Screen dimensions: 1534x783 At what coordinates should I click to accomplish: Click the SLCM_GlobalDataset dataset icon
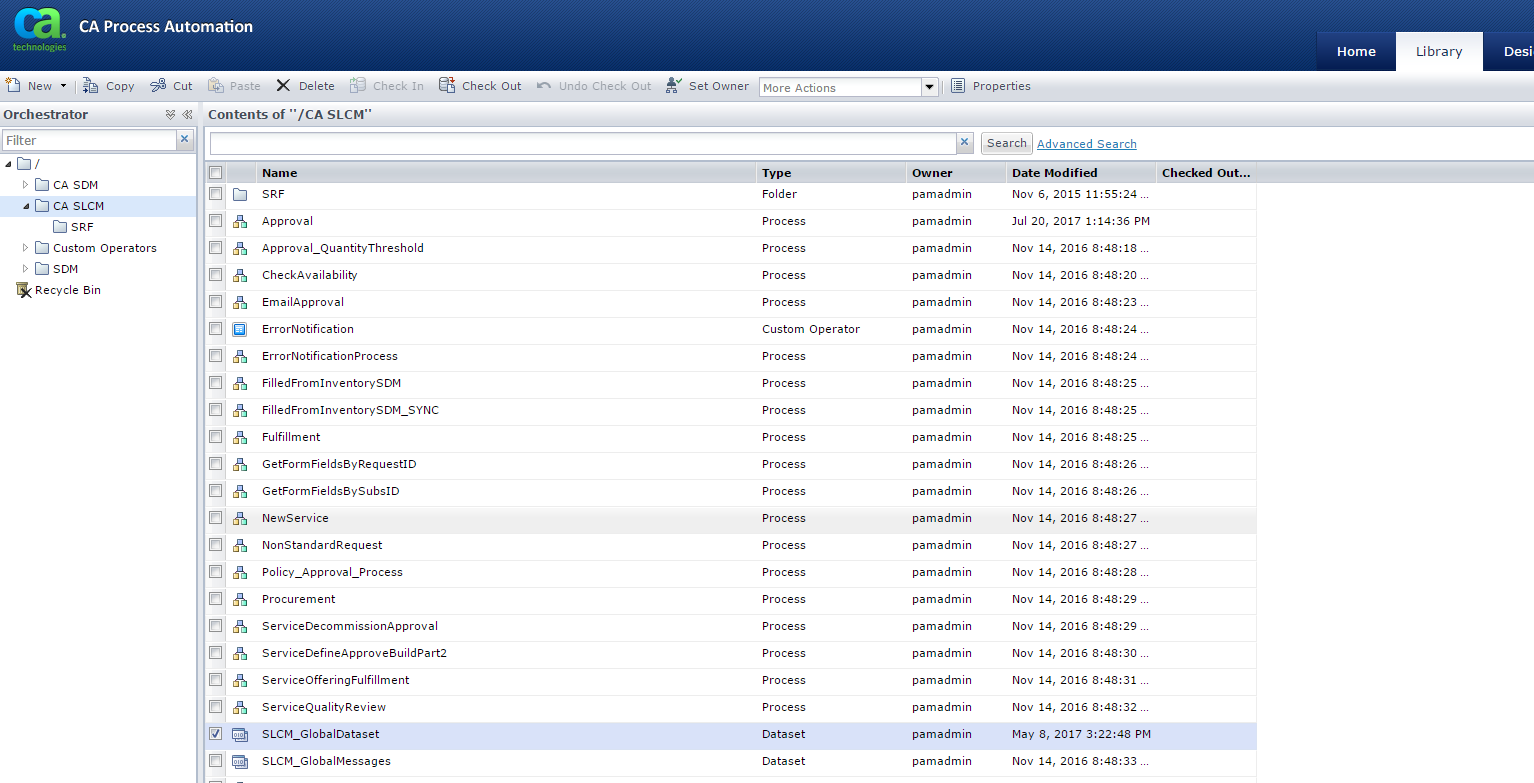click(x=240, y=734)
